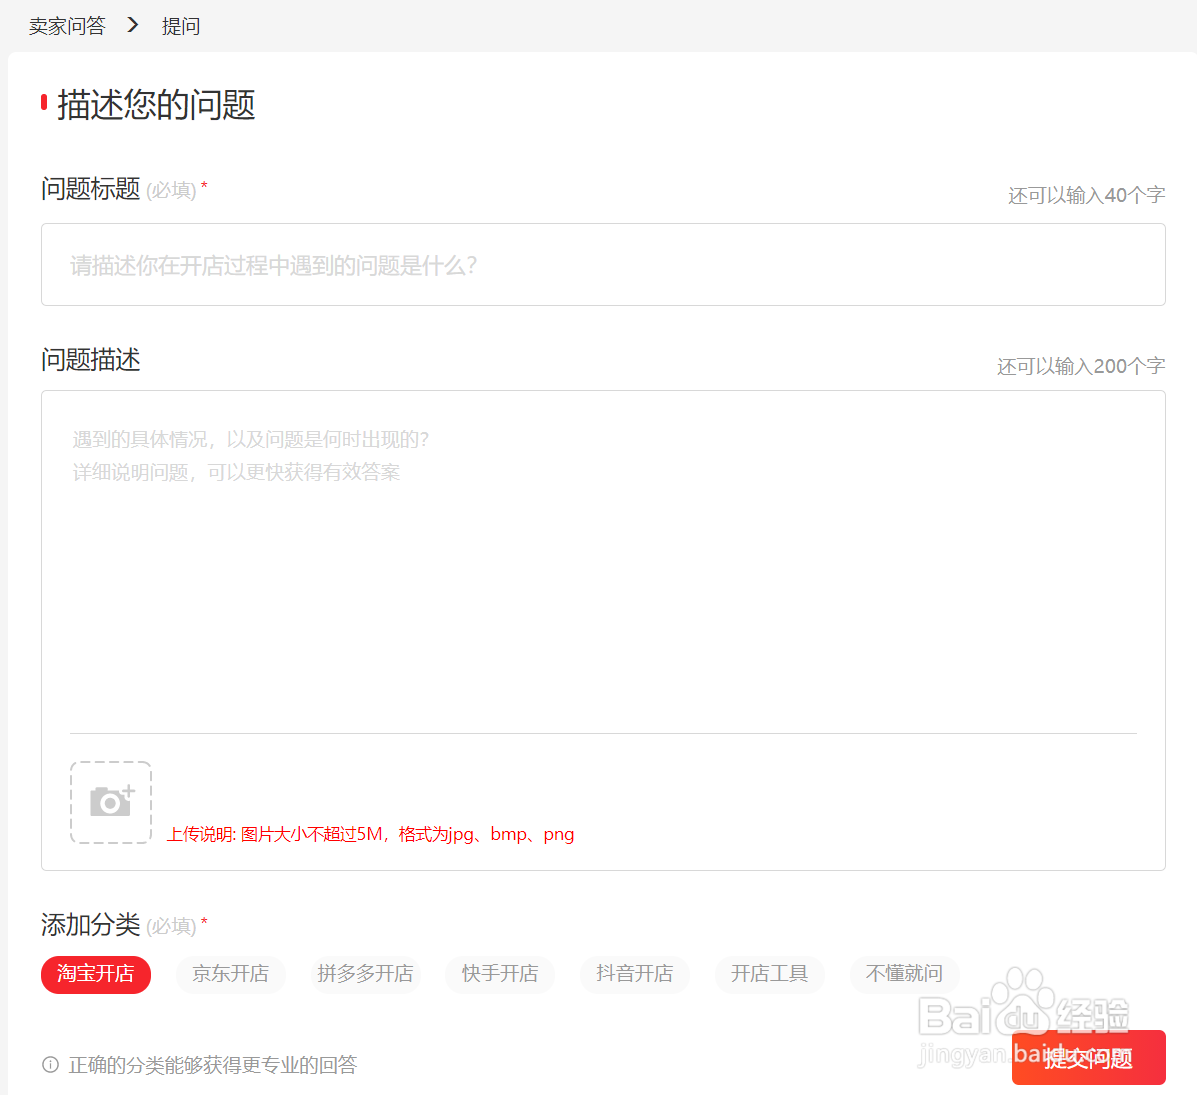Focus the 问题描述 text area

coord(603,561)
